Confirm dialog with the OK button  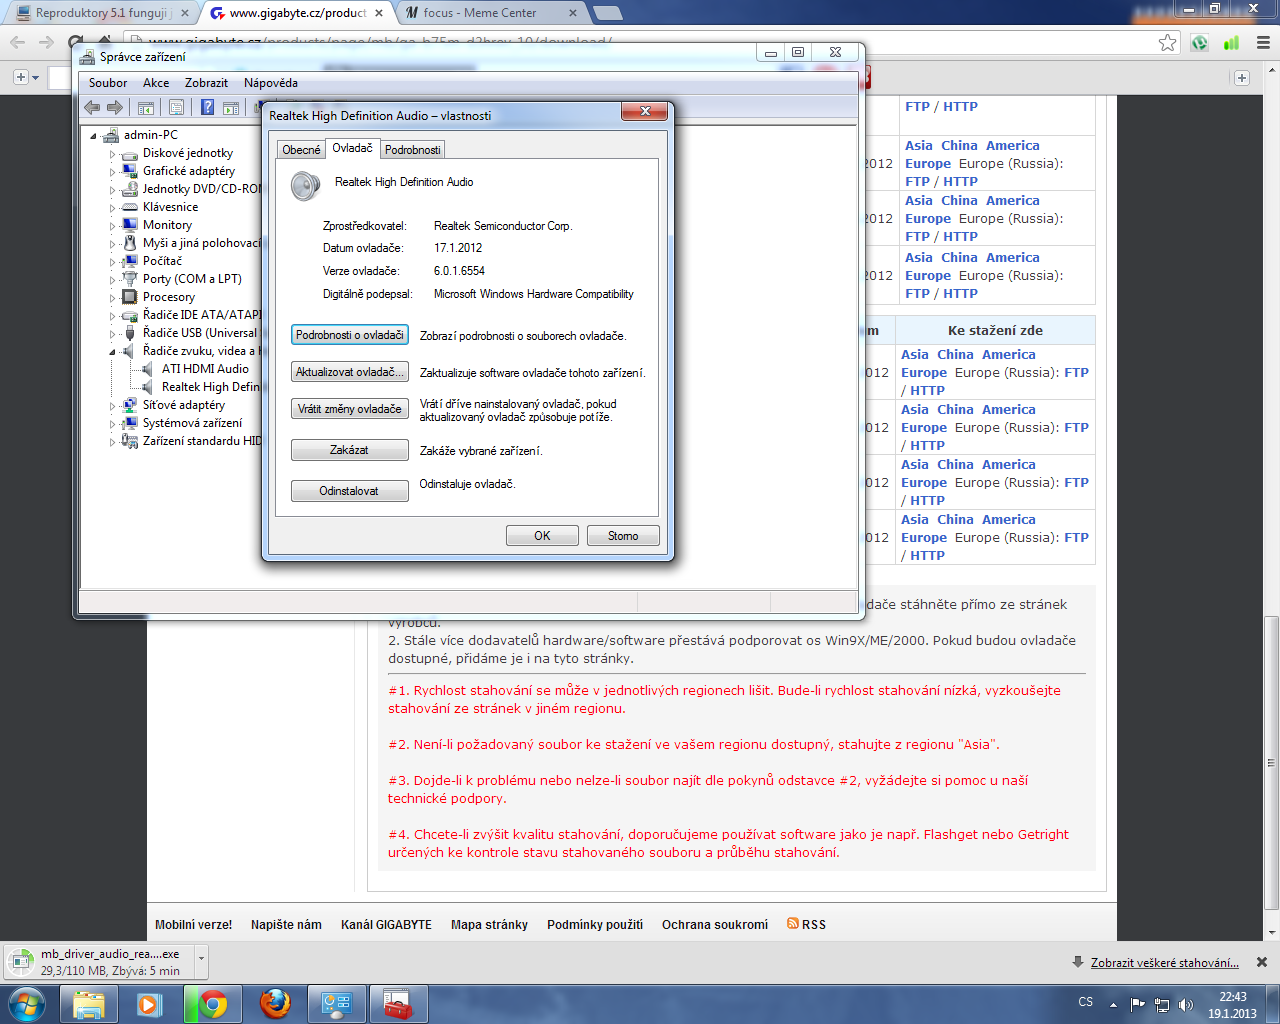tap(542, 536)
